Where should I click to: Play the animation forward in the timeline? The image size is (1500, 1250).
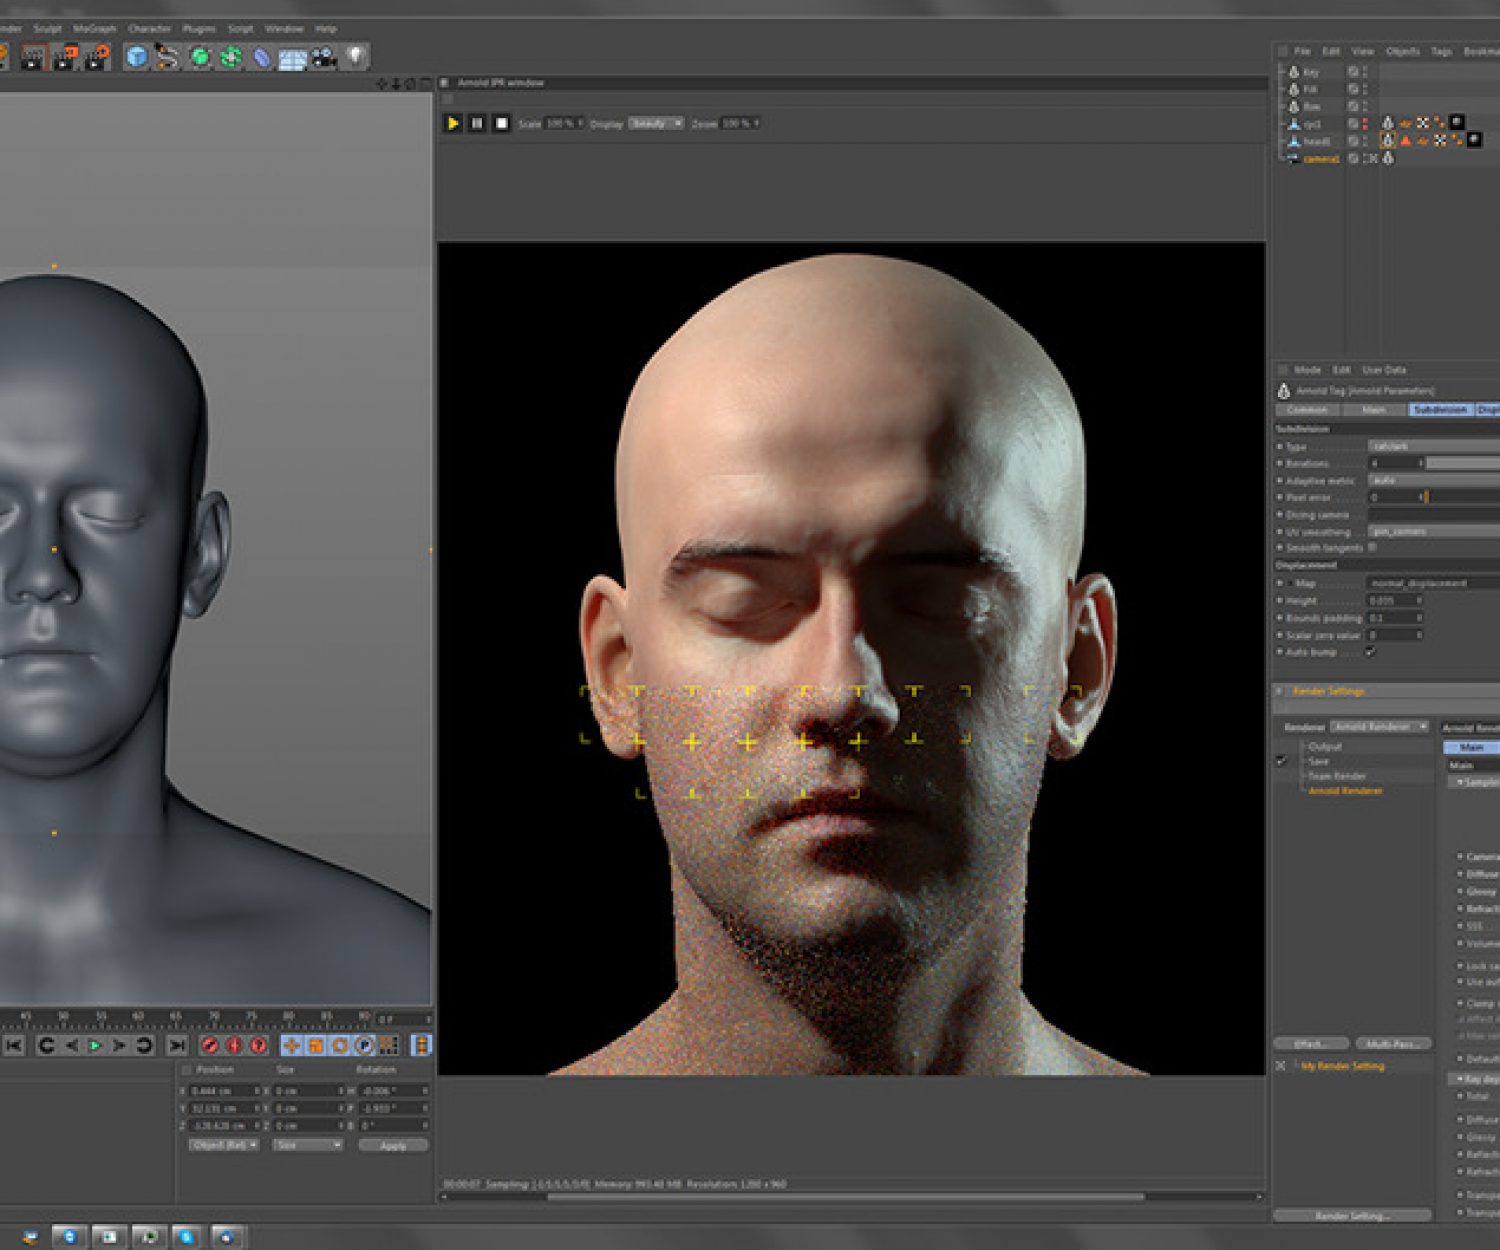(x=95, y=1045)
